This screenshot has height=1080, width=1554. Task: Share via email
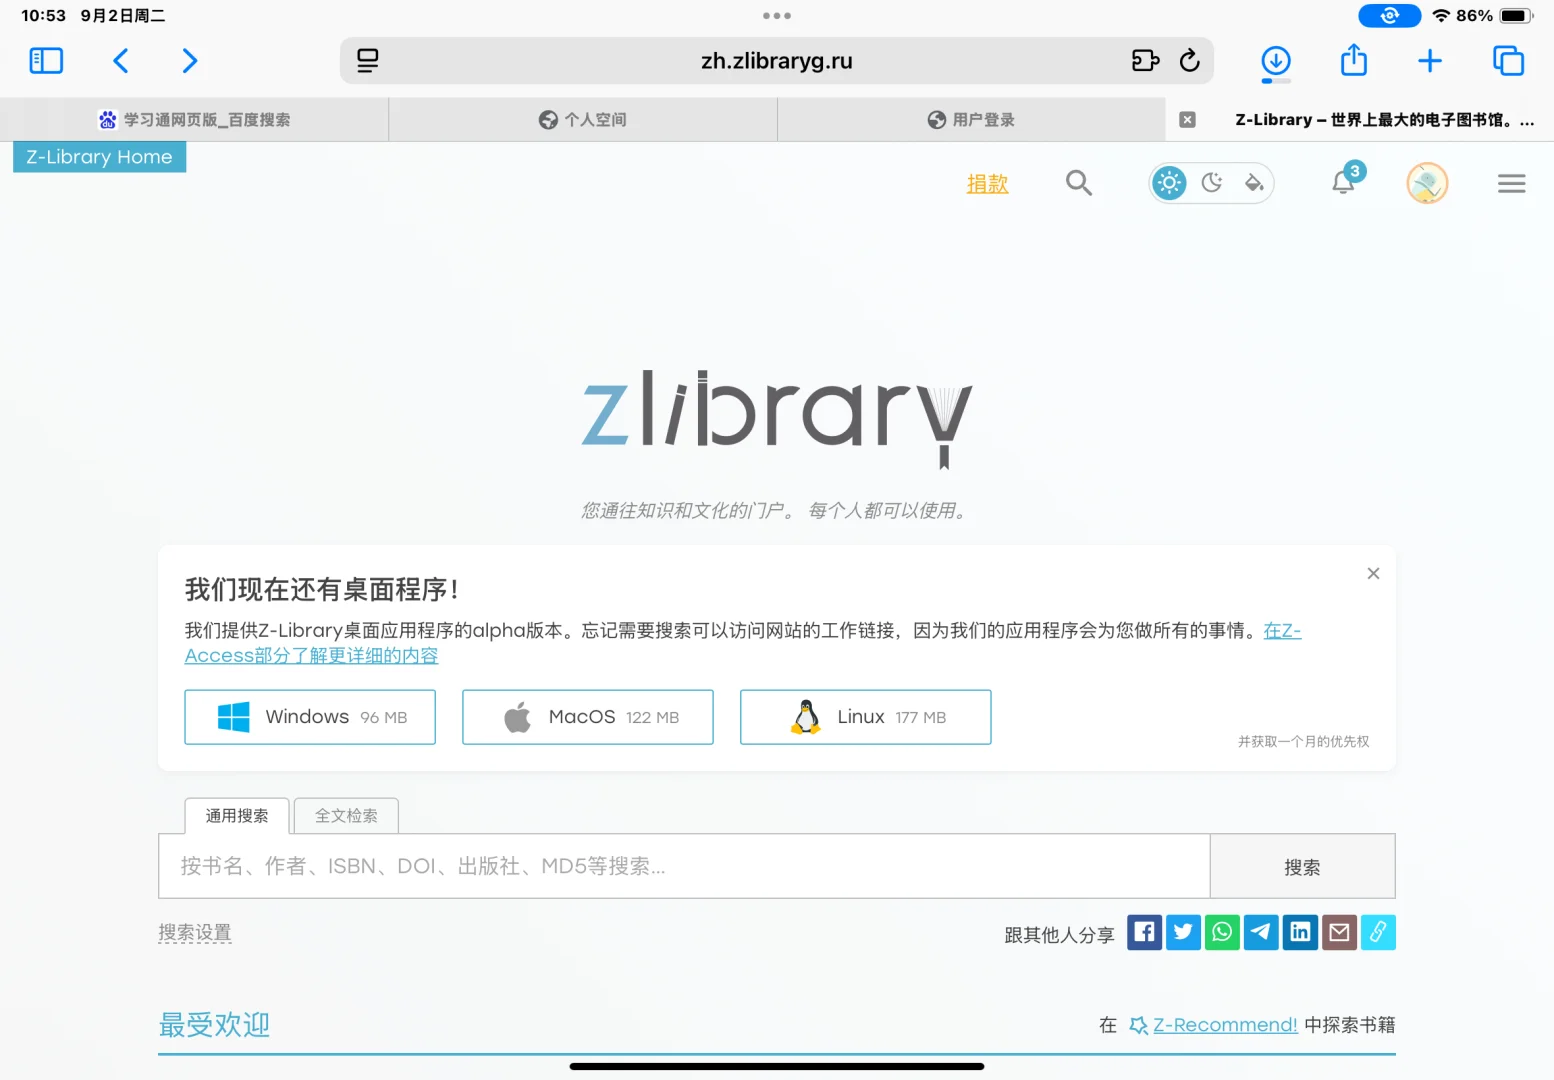[x=1339, y=933]
